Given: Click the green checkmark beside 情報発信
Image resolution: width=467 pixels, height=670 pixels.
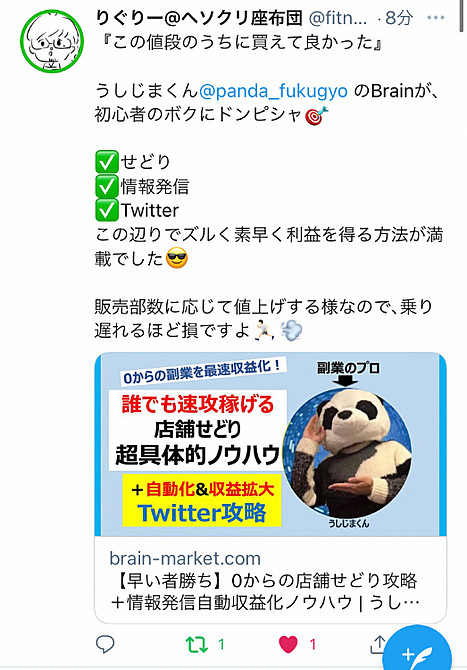Looking at the screenshot, I should 106,187.
